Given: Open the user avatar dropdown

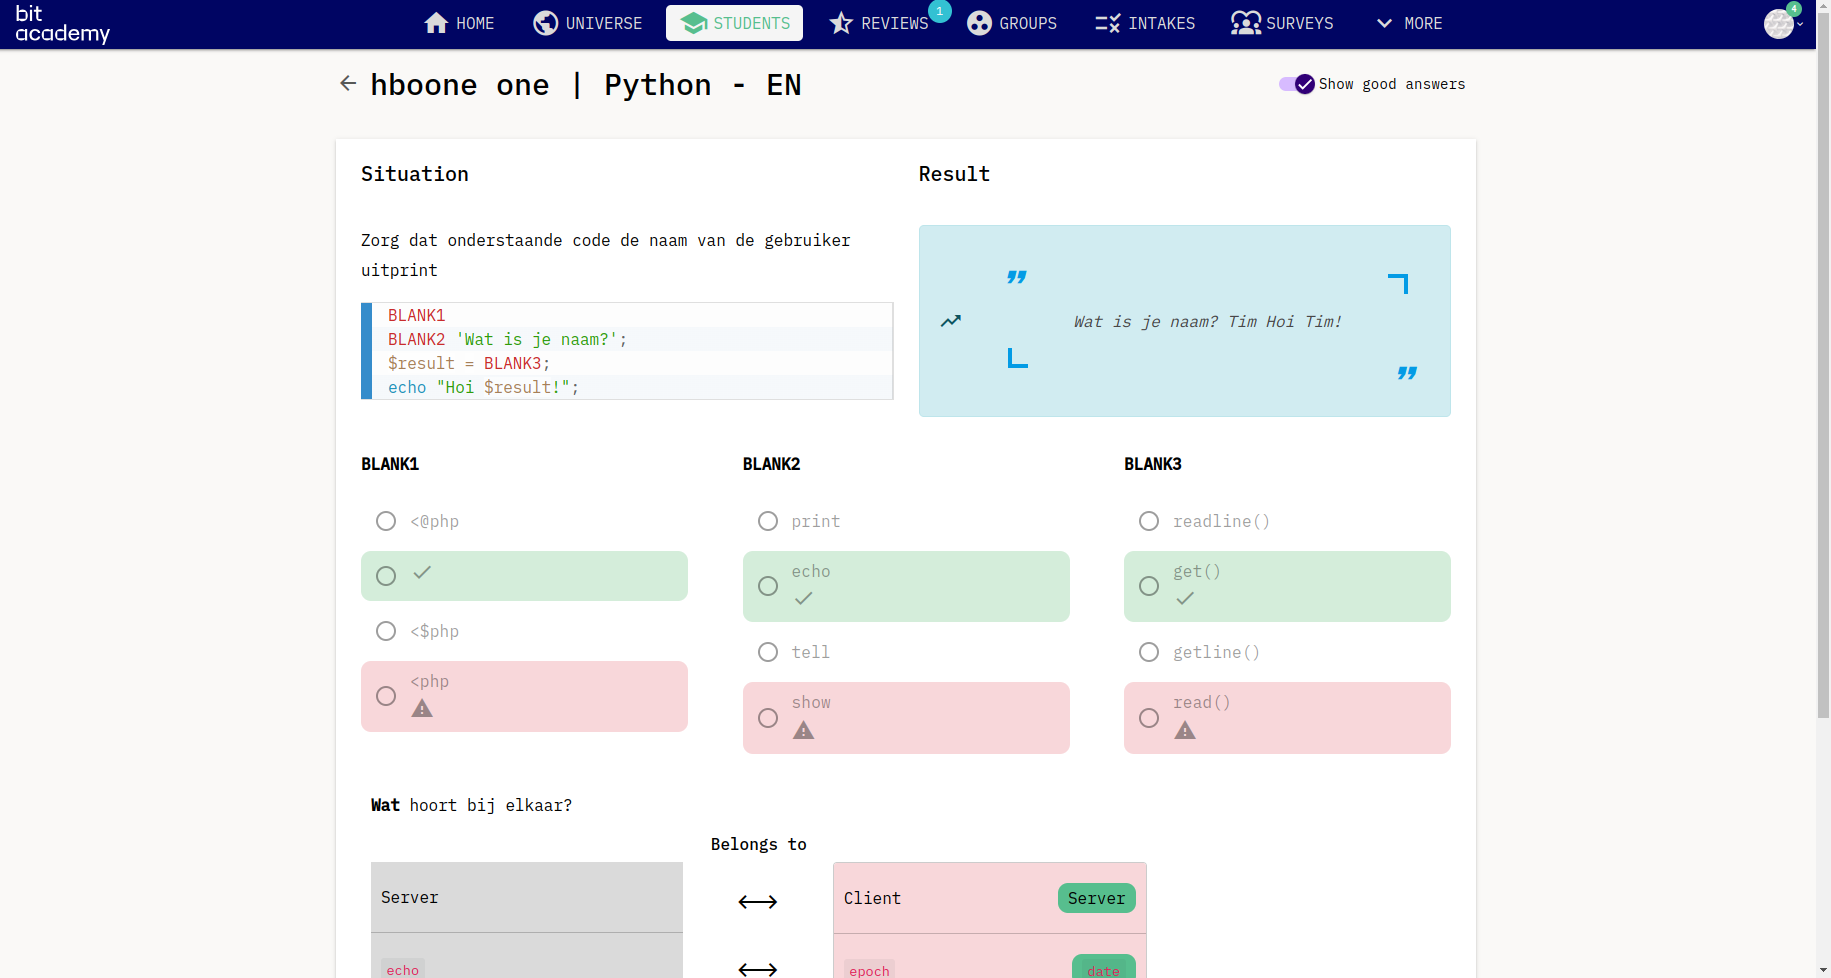Looking at the screenshot, I should point(1782,23).
